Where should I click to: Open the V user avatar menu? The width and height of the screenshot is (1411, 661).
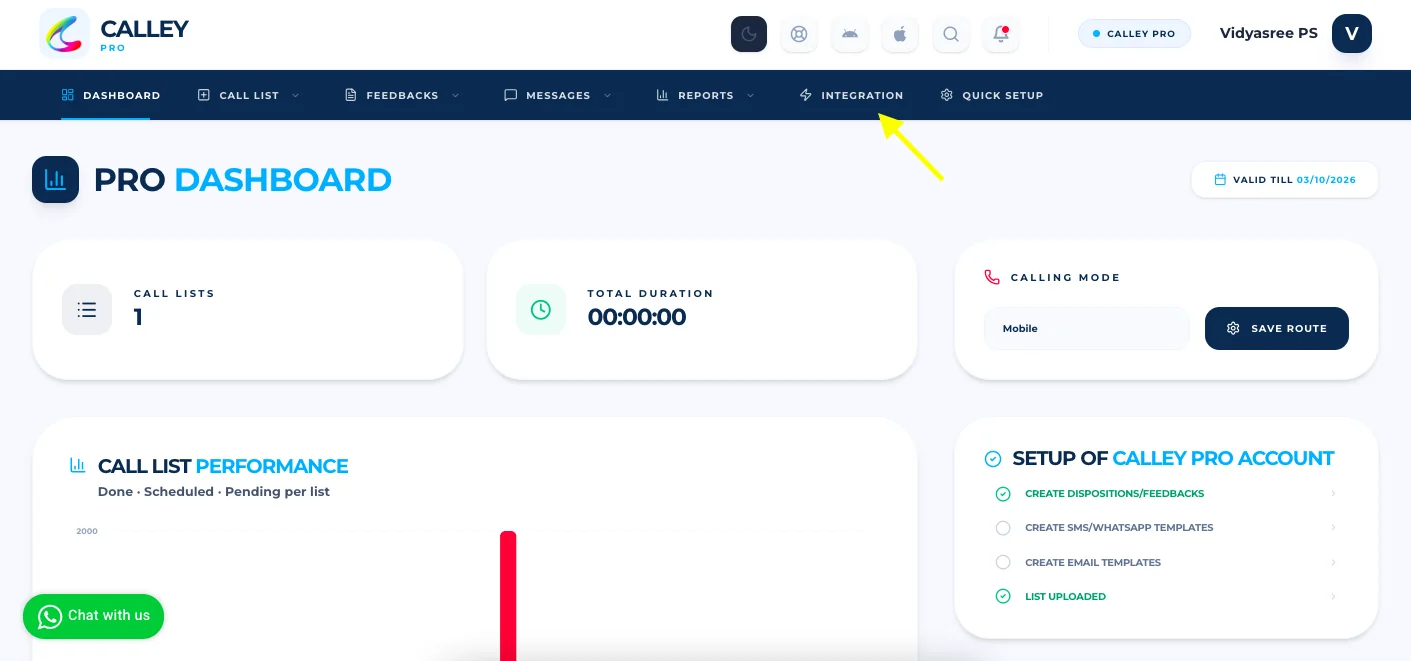tap(1352, 33)
